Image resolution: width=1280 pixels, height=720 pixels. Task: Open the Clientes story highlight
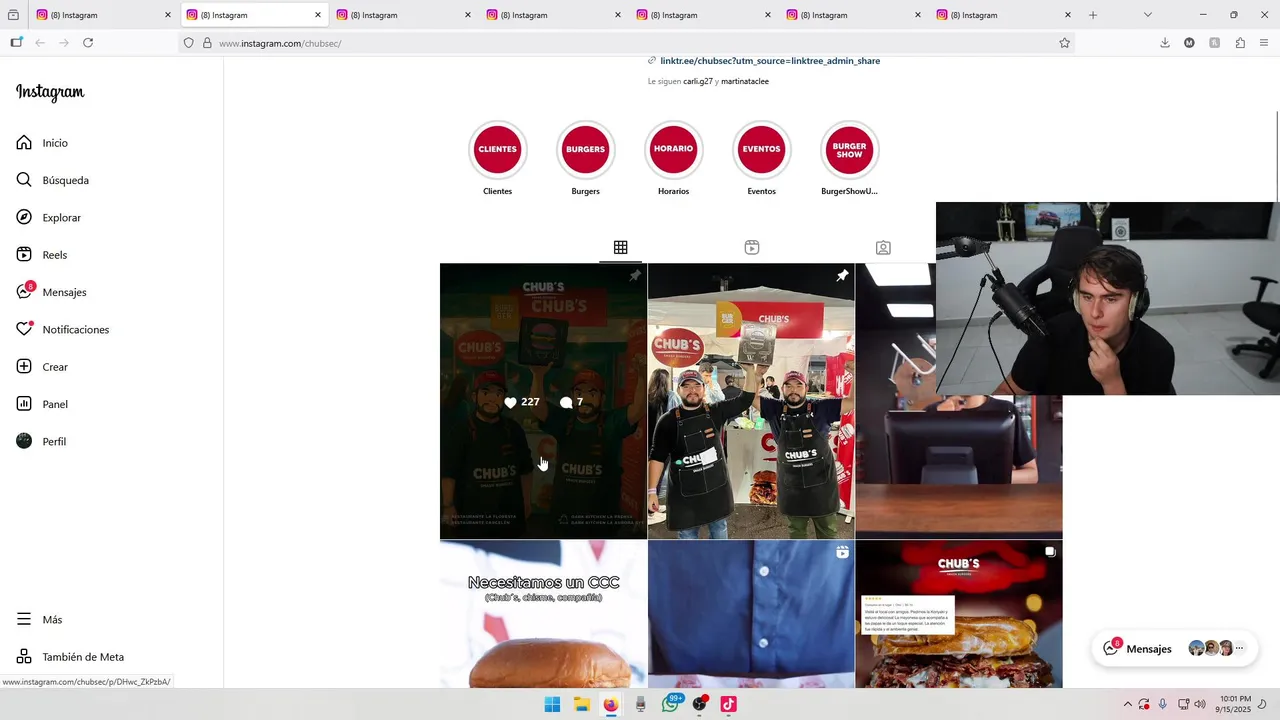tap(497, 150)
